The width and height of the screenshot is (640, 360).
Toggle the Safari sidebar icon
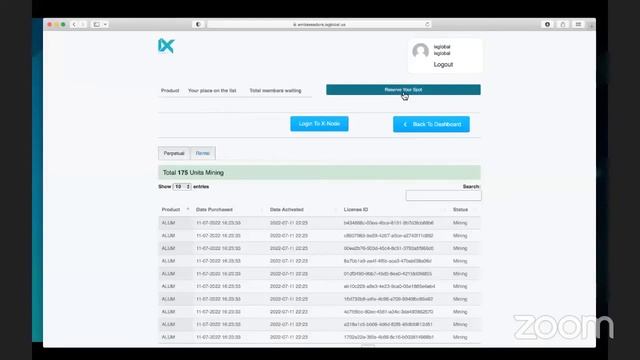point(96,24)
